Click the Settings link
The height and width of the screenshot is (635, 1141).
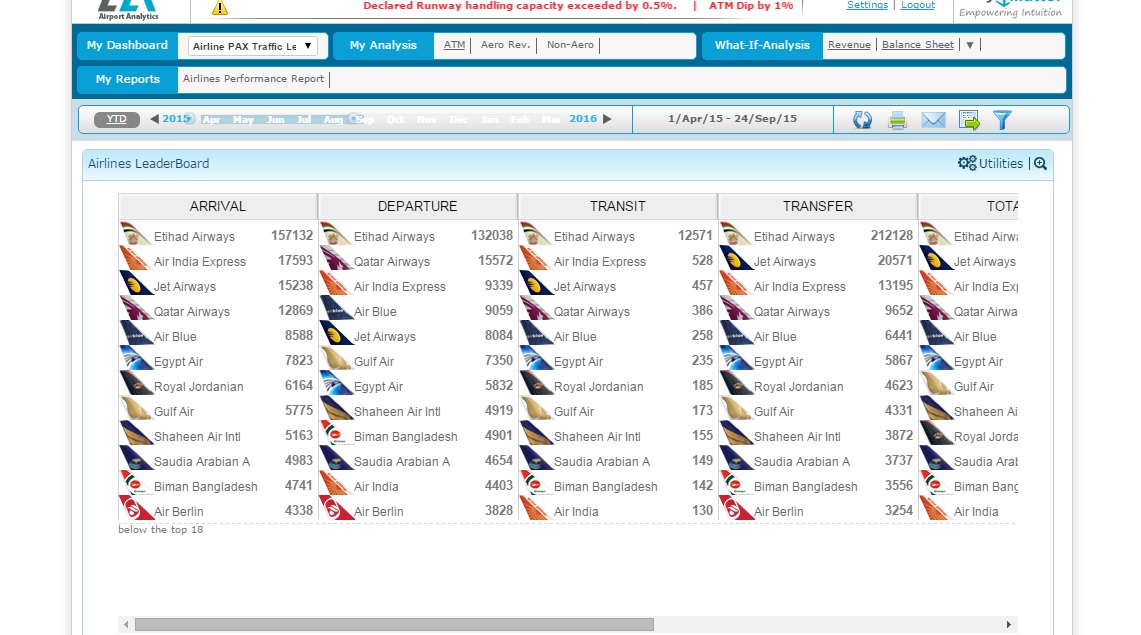click(x=867, y=5)
